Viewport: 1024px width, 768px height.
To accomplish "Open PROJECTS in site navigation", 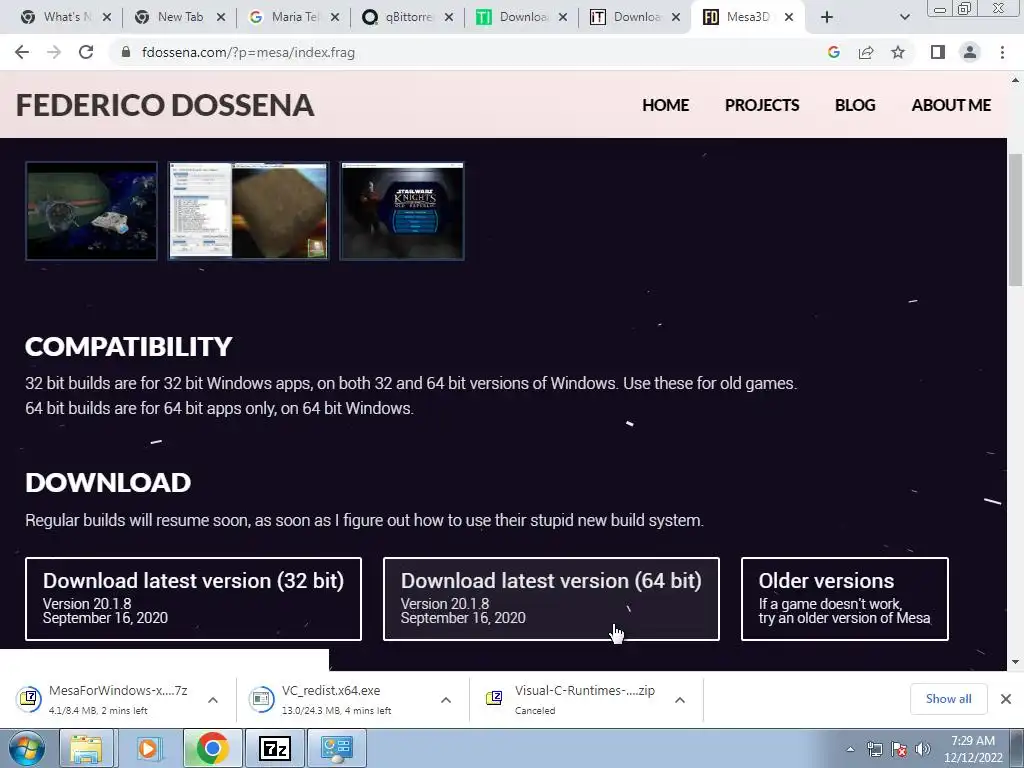I will click(x=761, y=105).
